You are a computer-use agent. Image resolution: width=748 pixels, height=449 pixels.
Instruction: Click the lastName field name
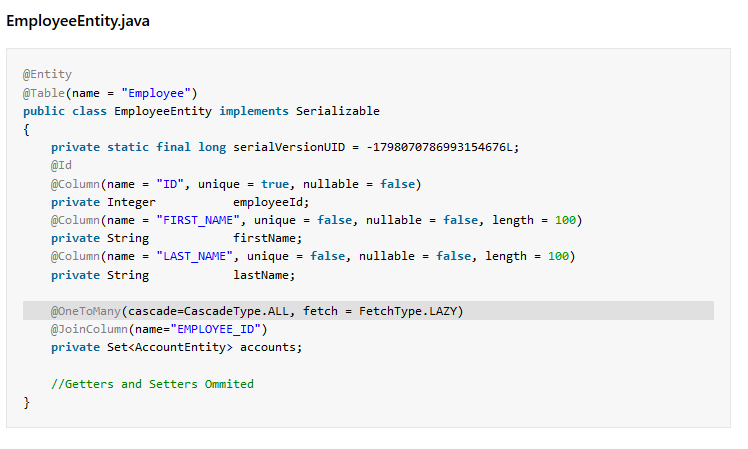click(x=260, y=275)
